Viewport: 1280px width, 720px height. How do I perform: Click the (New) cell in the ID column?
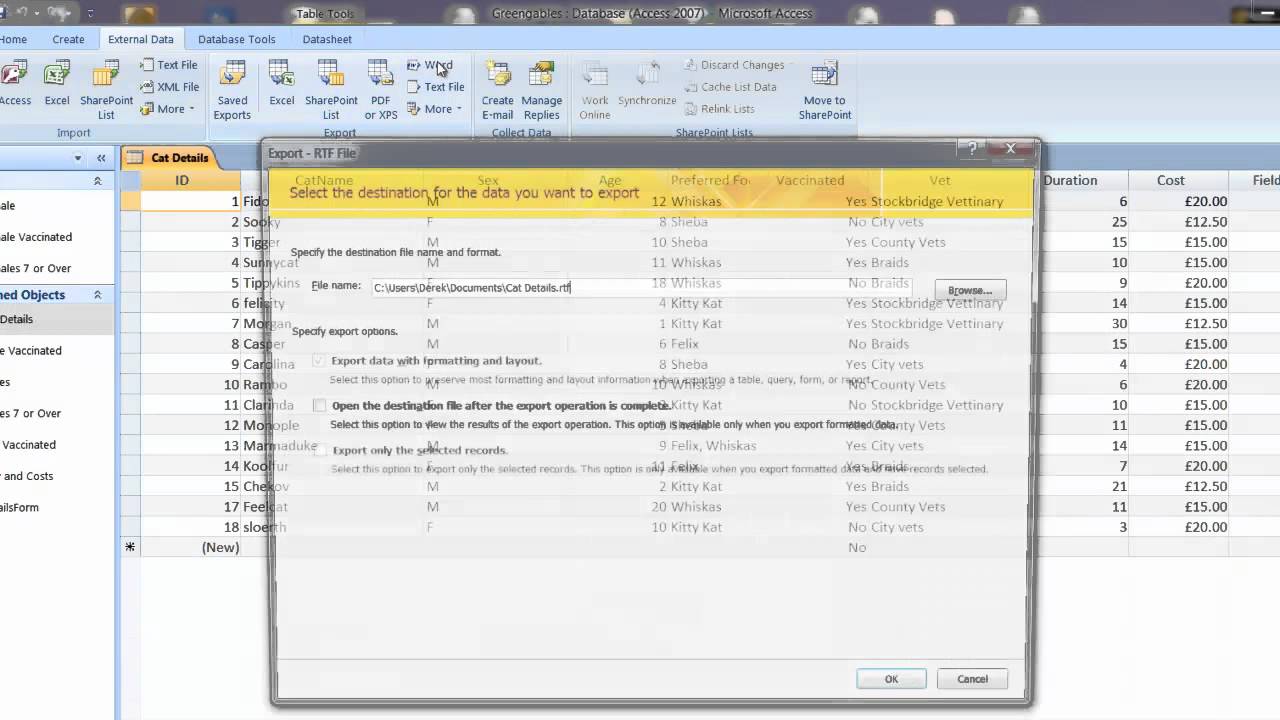coord(191,547)
